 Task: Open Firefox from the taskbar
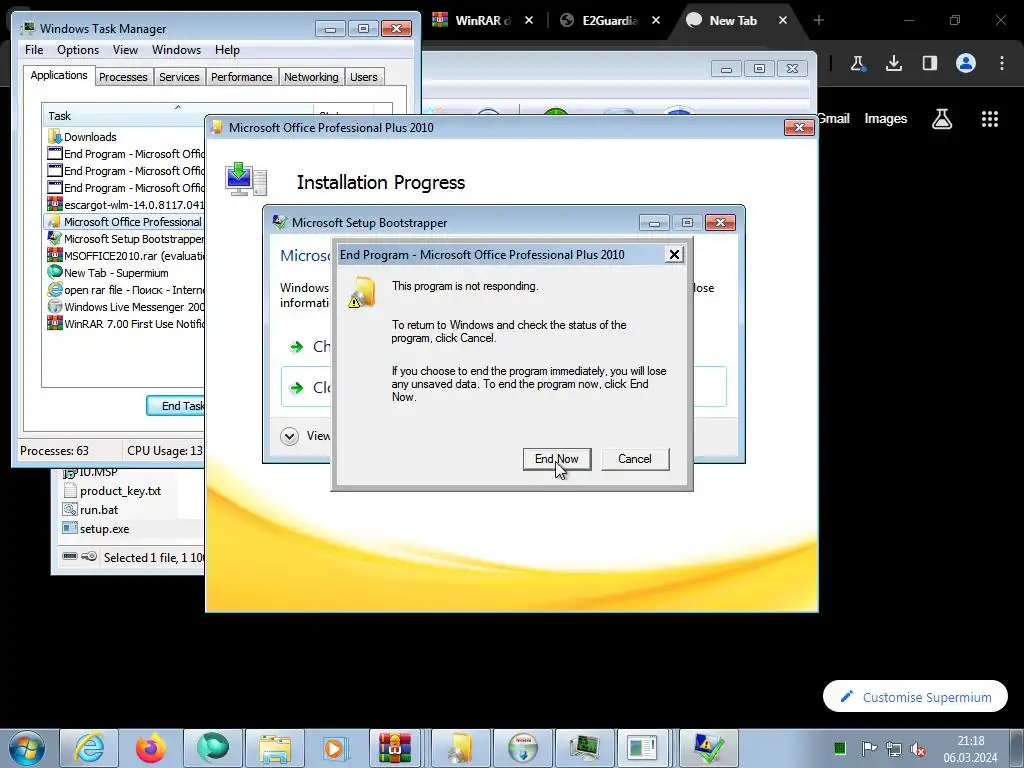coord(151,748)
